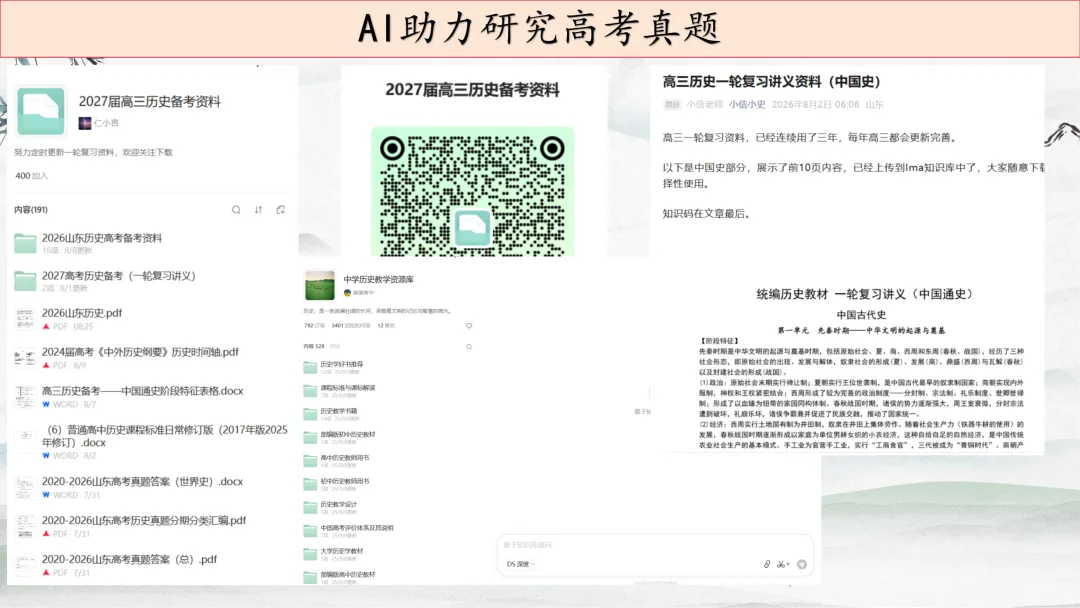
Task: Open DS 深度 model dropdown
Action: point(521,564)
